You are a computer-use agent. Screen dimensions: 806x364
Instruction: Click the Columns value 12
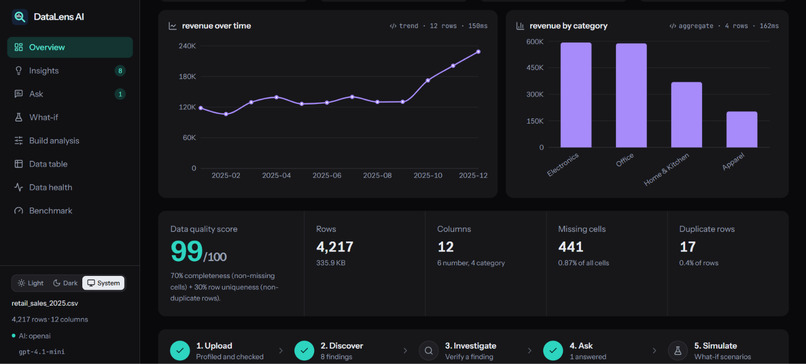click(x=445, y=247)
